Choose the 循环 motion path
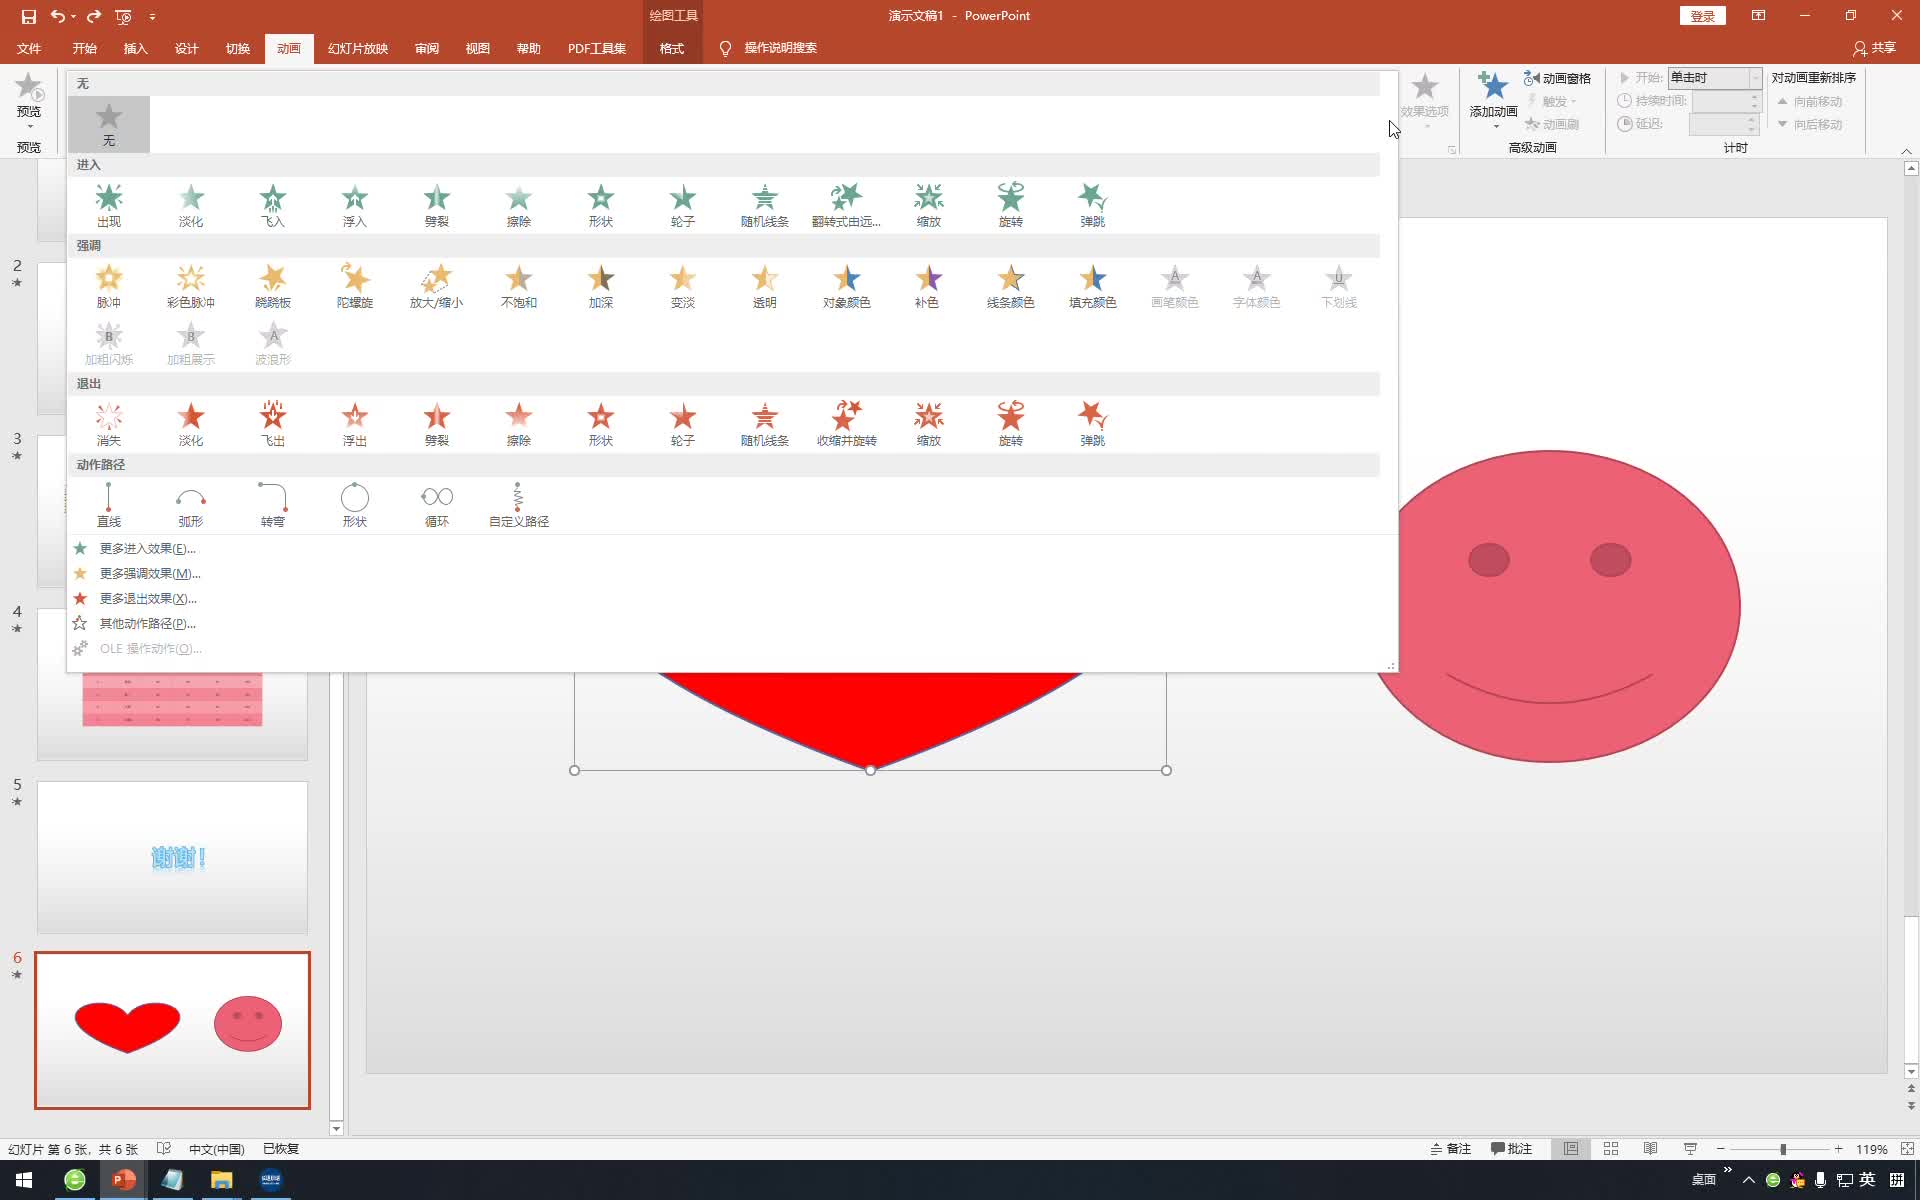Screen dimensions: 1920x1200 (x=437, y=505)
